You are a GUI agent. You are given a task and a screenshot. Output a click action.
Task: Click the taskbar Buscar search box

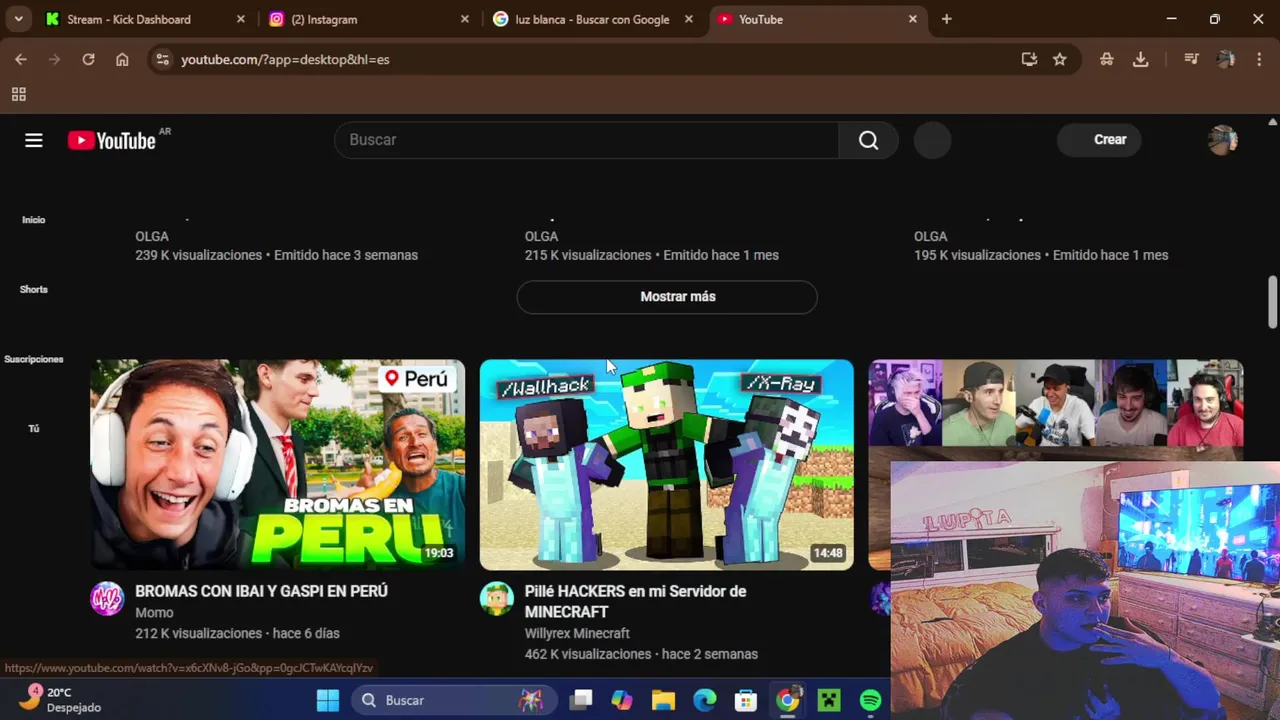coord(453,700)
